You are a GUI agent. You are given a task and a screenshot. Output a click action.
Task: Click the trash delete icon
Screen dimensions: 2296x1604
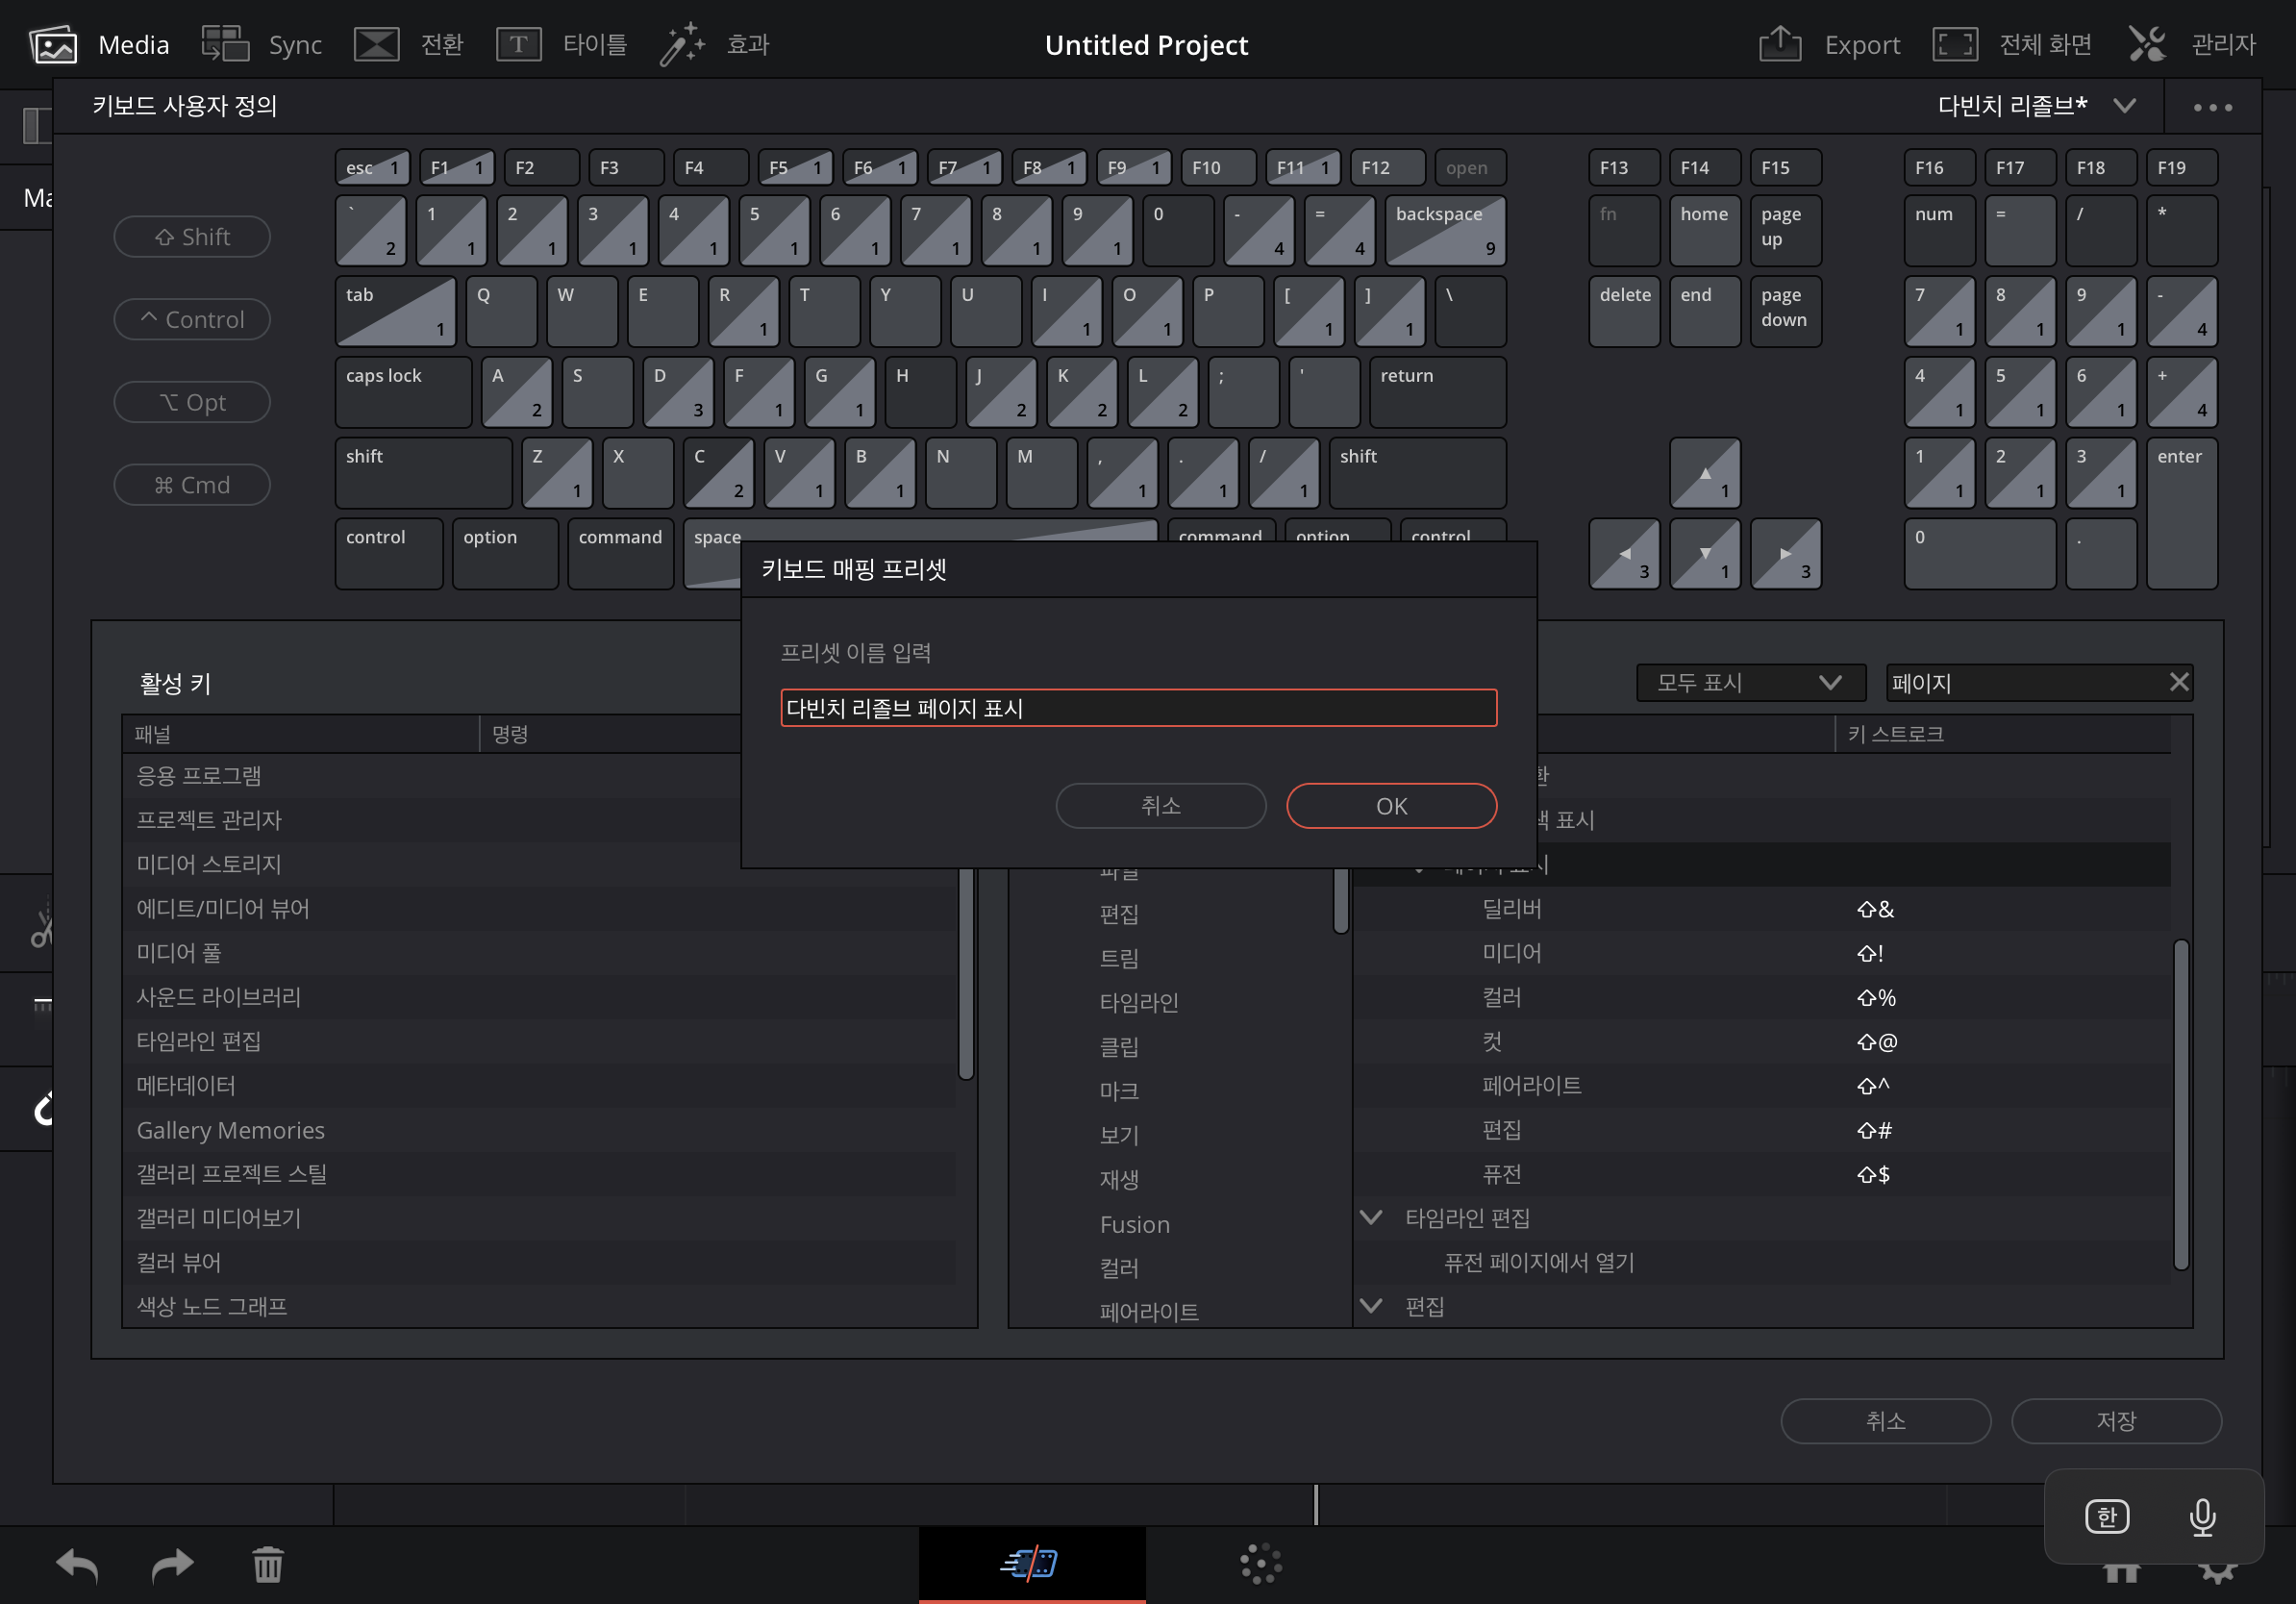coord(268,1565)
